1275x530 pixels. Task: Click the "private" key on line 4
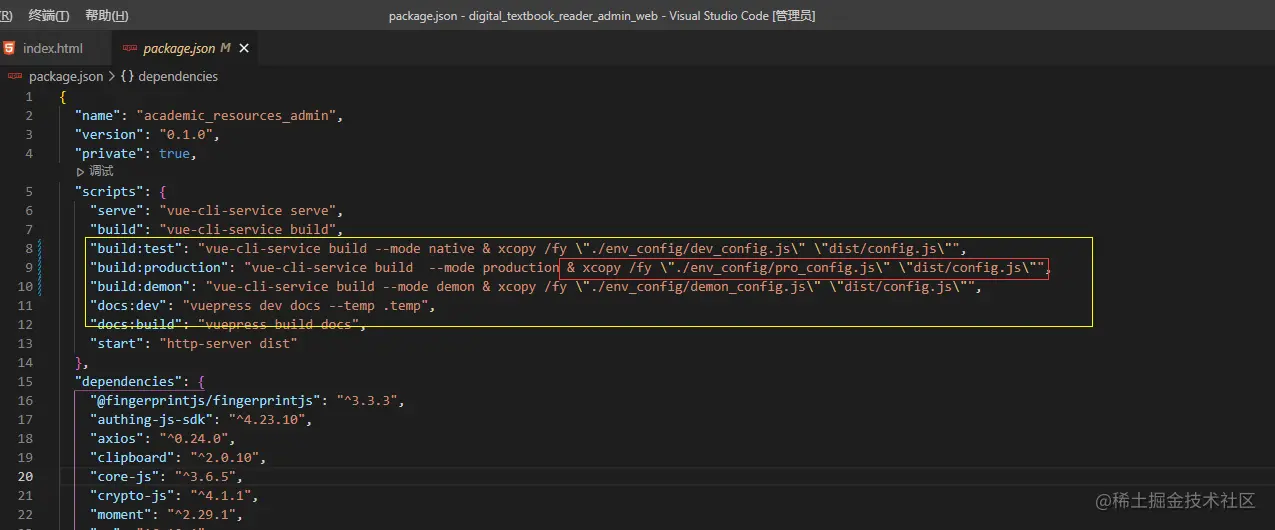point(110,153)
